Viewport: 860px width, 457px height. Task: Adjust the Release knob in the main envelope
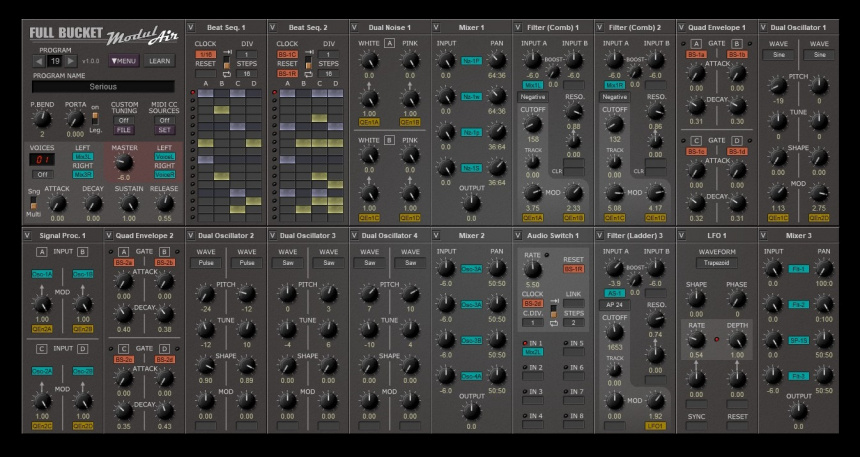coord(165,204)
